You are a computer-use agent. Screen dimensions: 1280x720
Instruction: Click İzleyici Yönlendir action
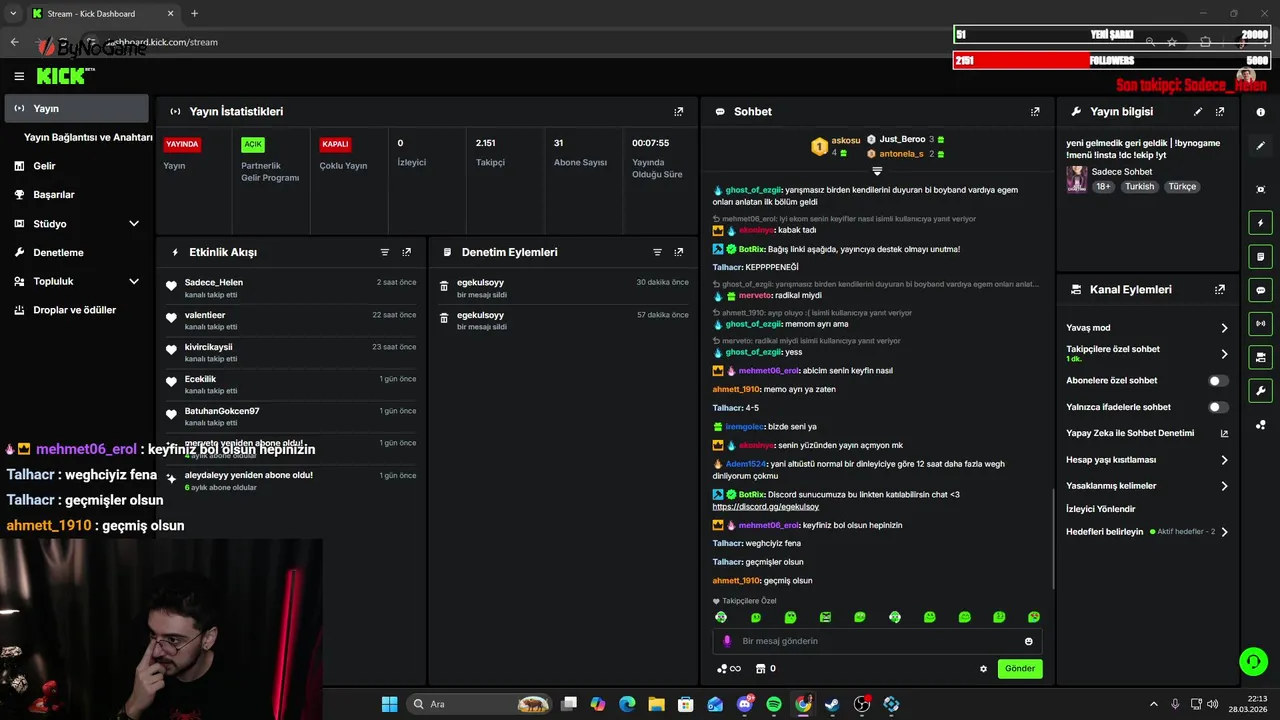(1100, 509)
